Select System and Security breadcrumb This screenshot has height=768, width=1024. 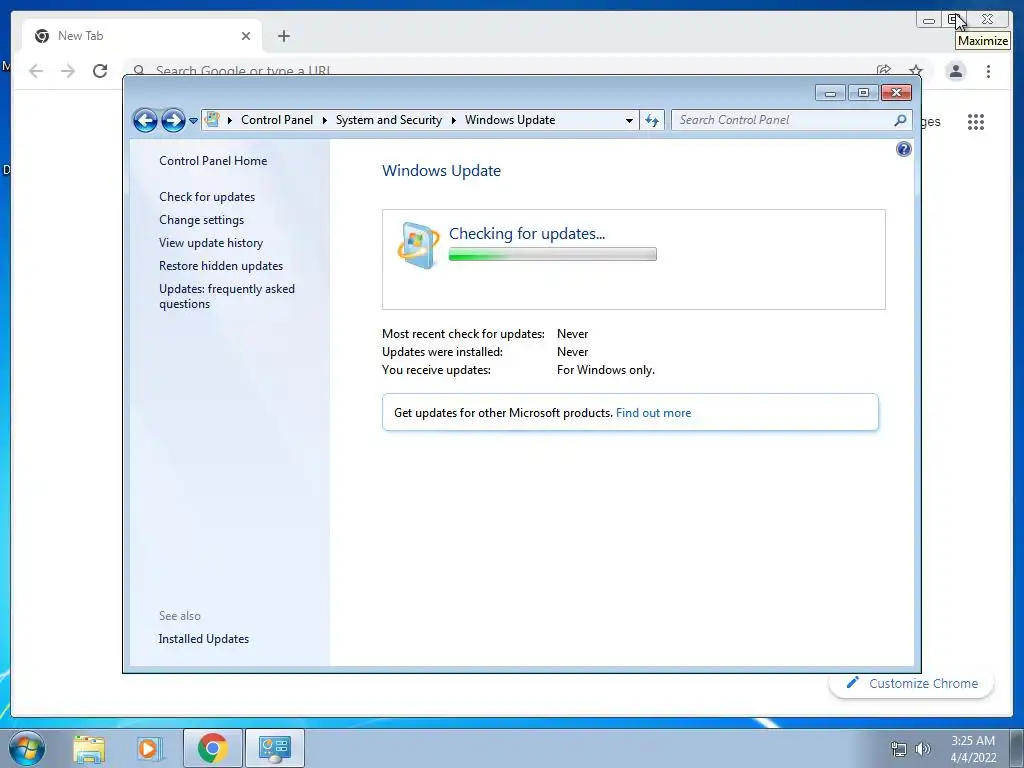click(389, 120)
